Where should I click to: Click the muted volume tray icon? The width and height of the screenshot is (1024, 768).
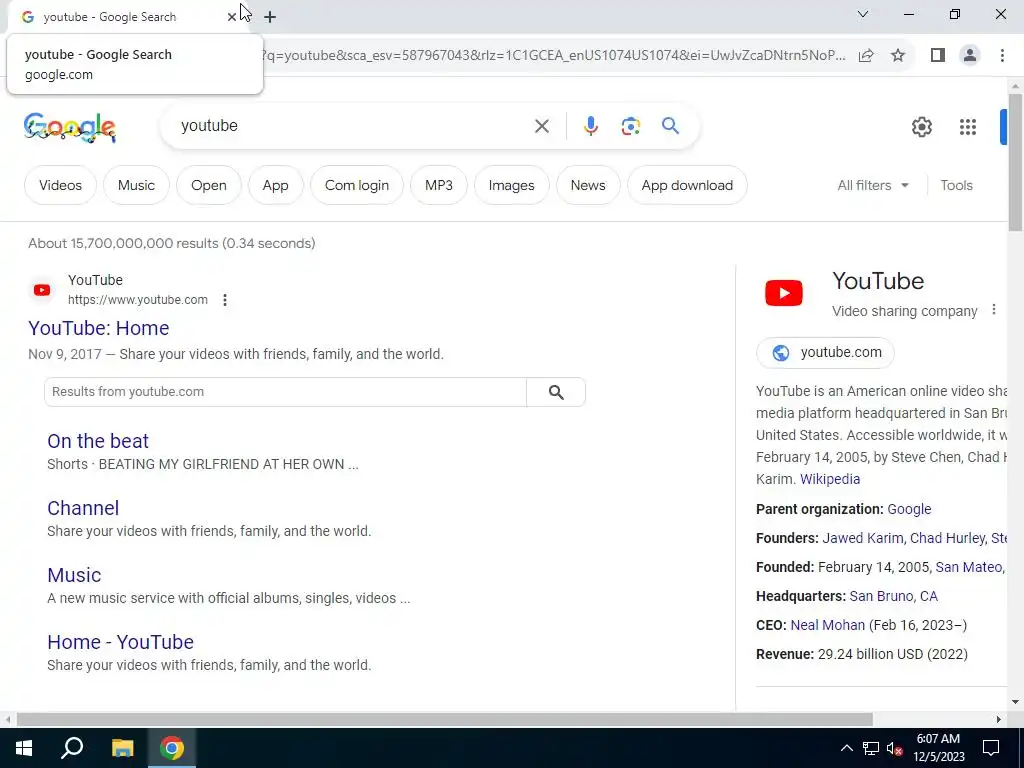click(x=895, y=748)
